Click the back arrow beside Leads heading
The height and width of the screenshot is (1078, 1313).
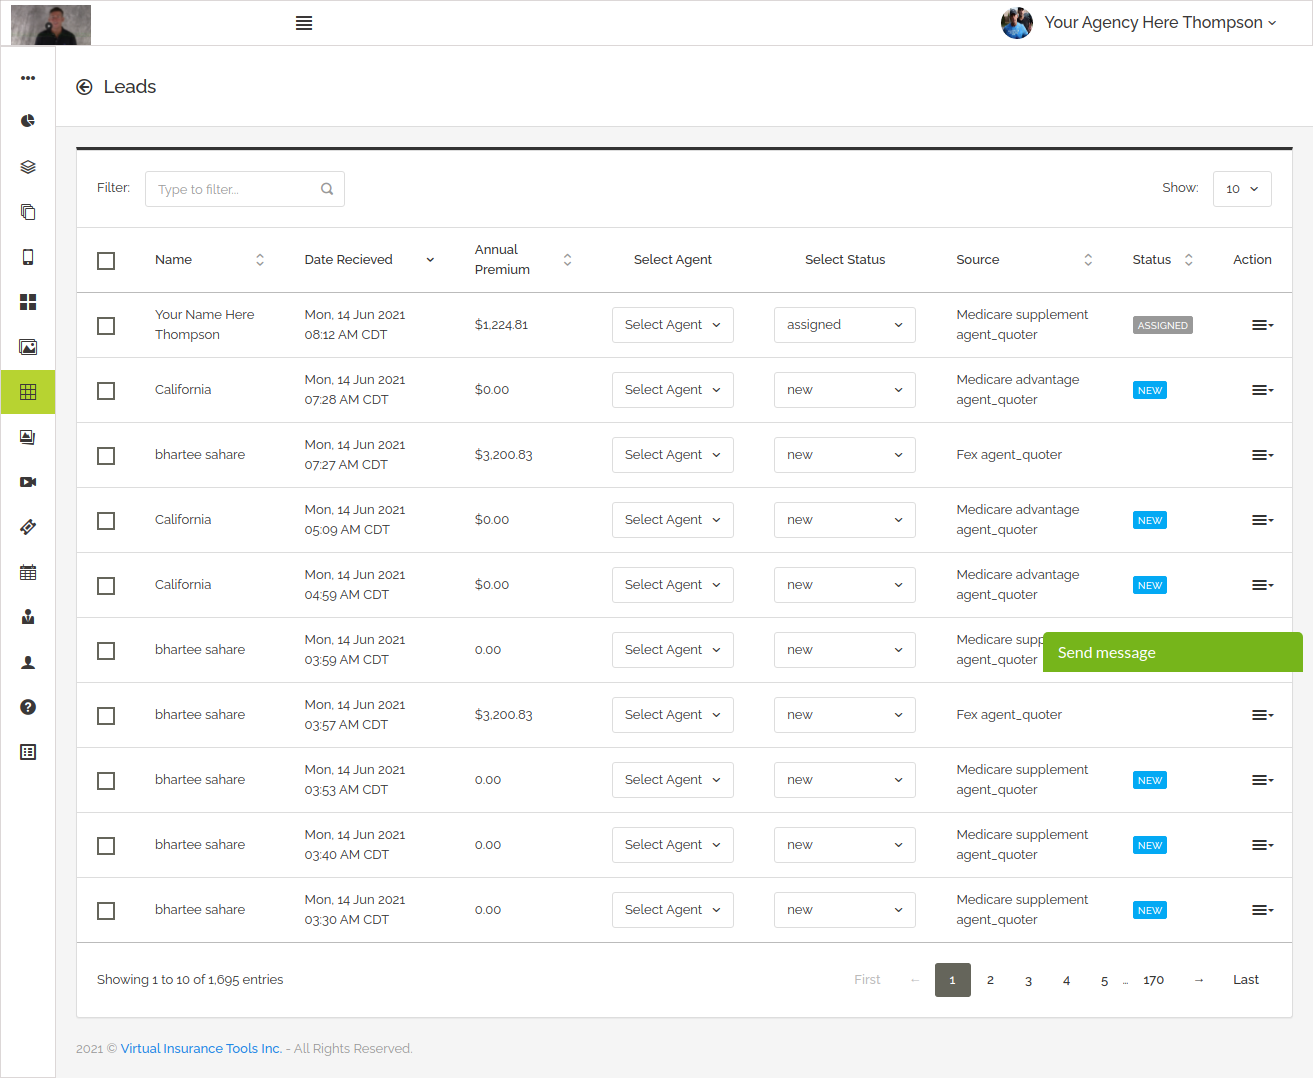(x=85, y=87)
